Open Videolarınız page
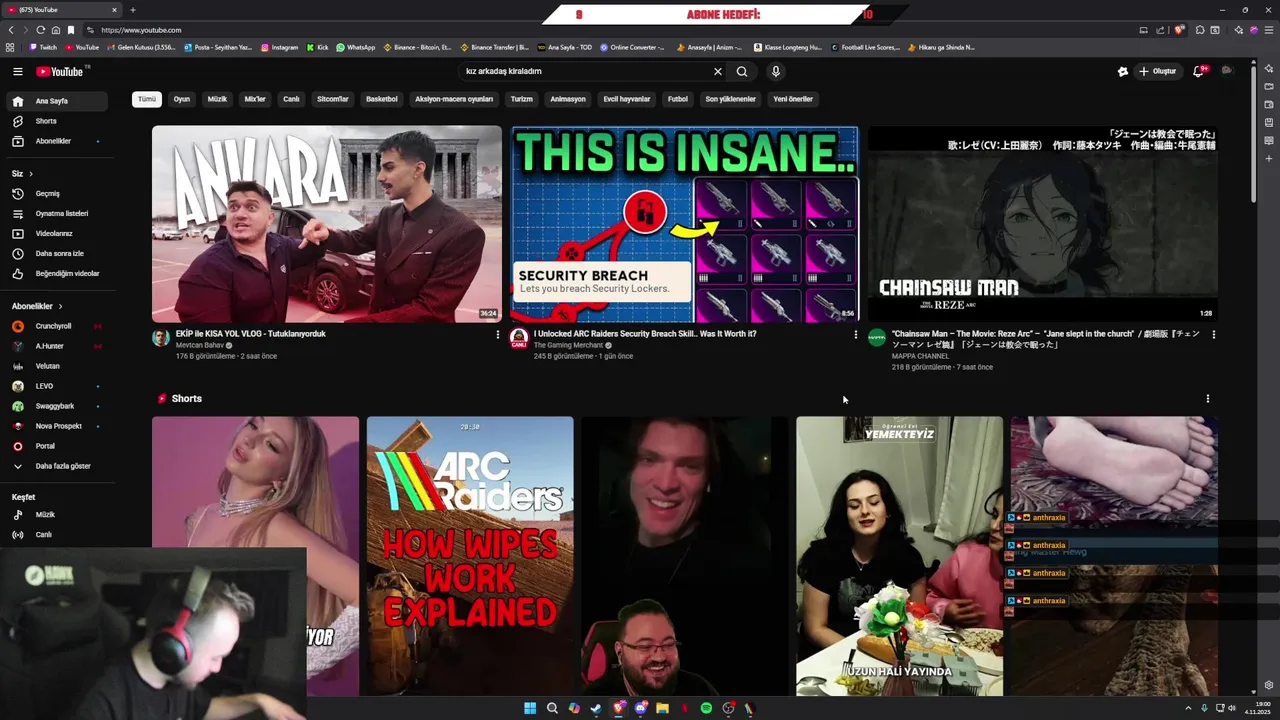This screenshot has height=720, width=1280. click(x=56, y=233)
